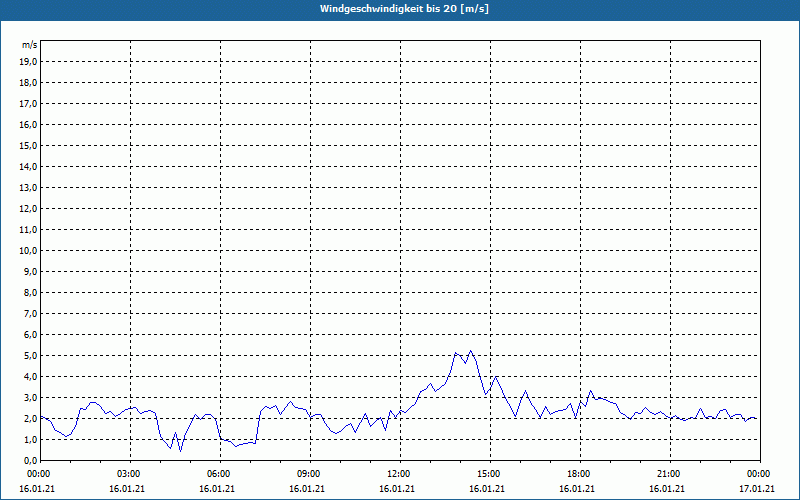Click the 17.01.21 date label

point(757,489)
